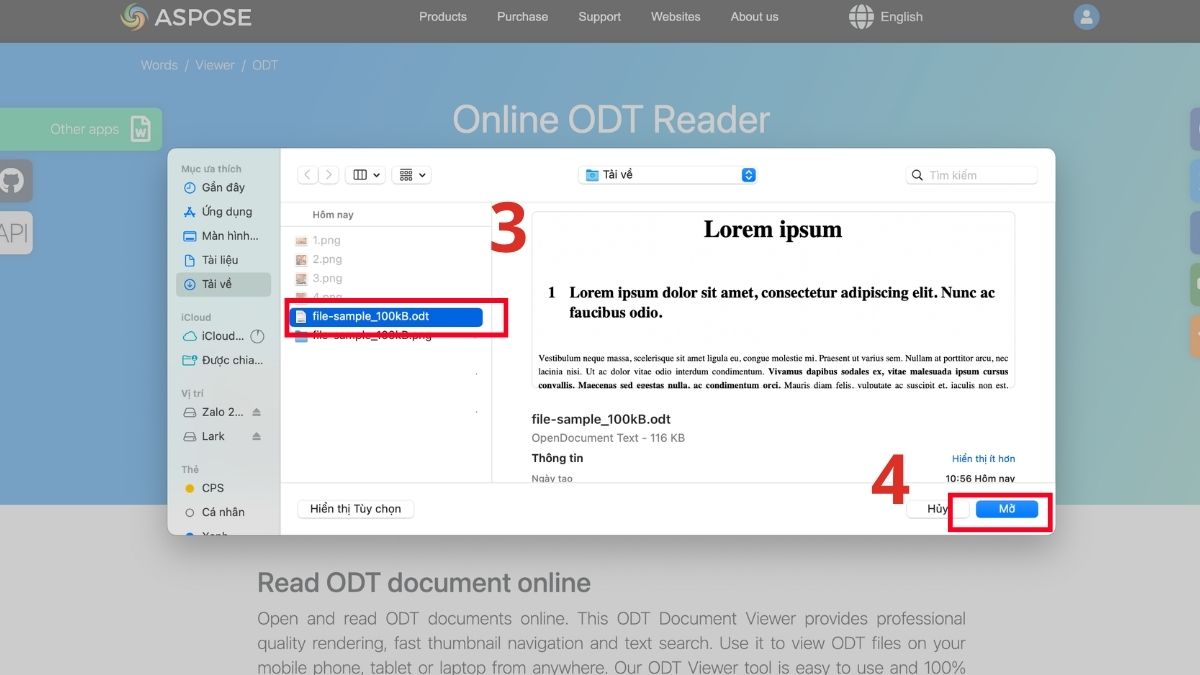This screenshot has height=675, width=1200.
Task: Open the Tài liệu documents sidebar folder
Action: (x=211, y=260)
